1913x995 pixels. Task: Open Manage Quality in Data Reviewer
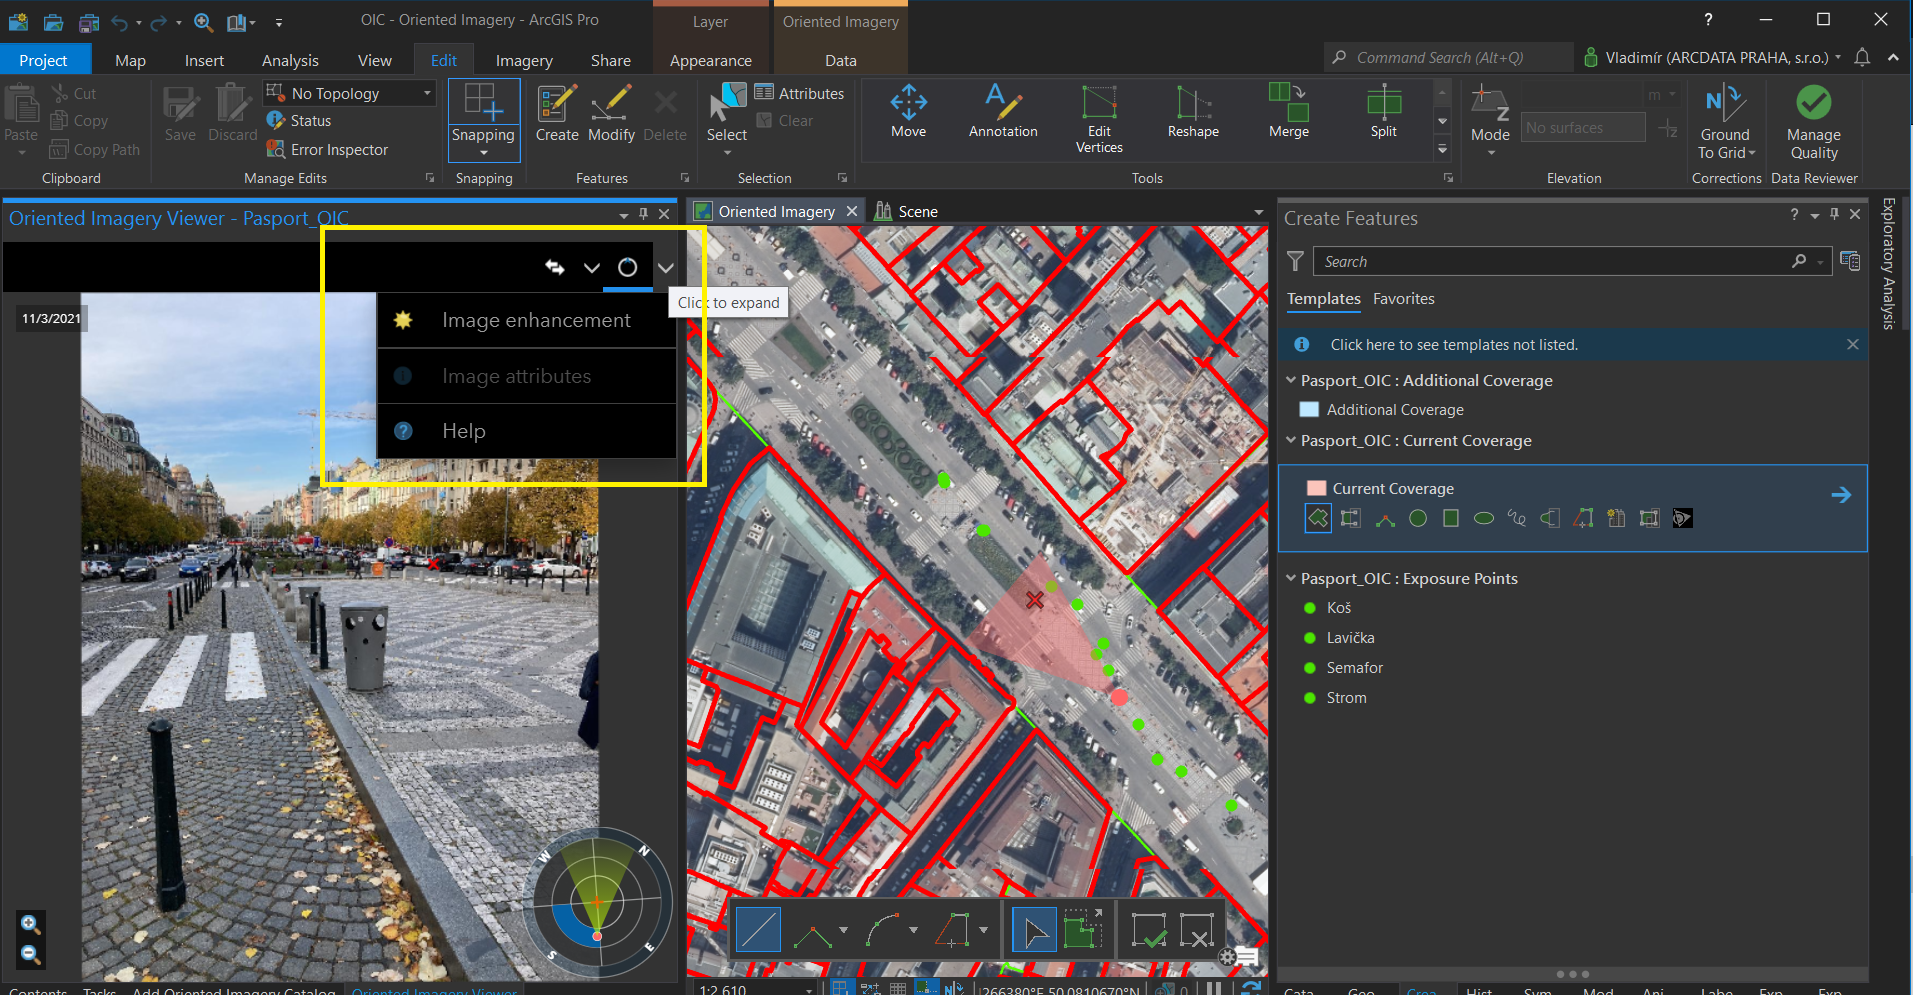(x=1814, y=122)
